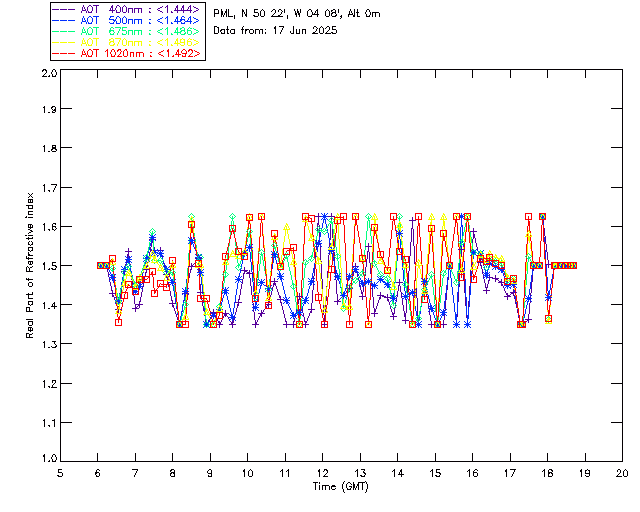Click the 'Data from: 17 Jun 2025' text
This screenshot has width=640, height=512.
275,30
